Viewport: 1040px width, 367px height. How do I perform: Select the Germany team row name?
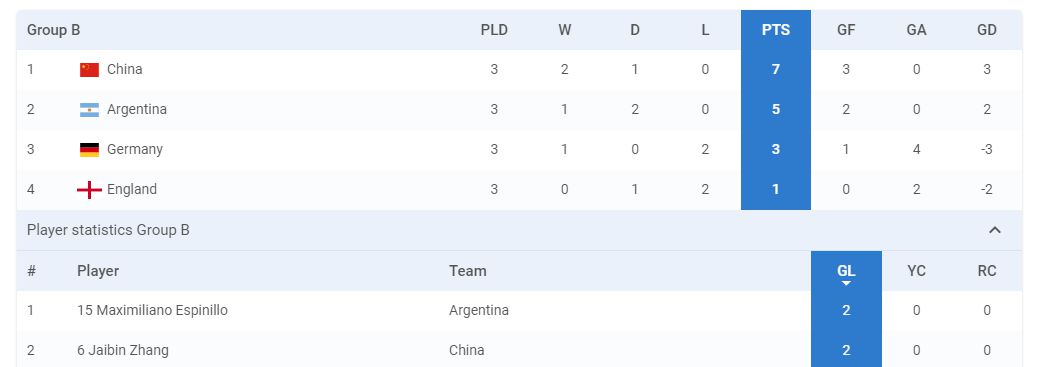coord(135,149)
